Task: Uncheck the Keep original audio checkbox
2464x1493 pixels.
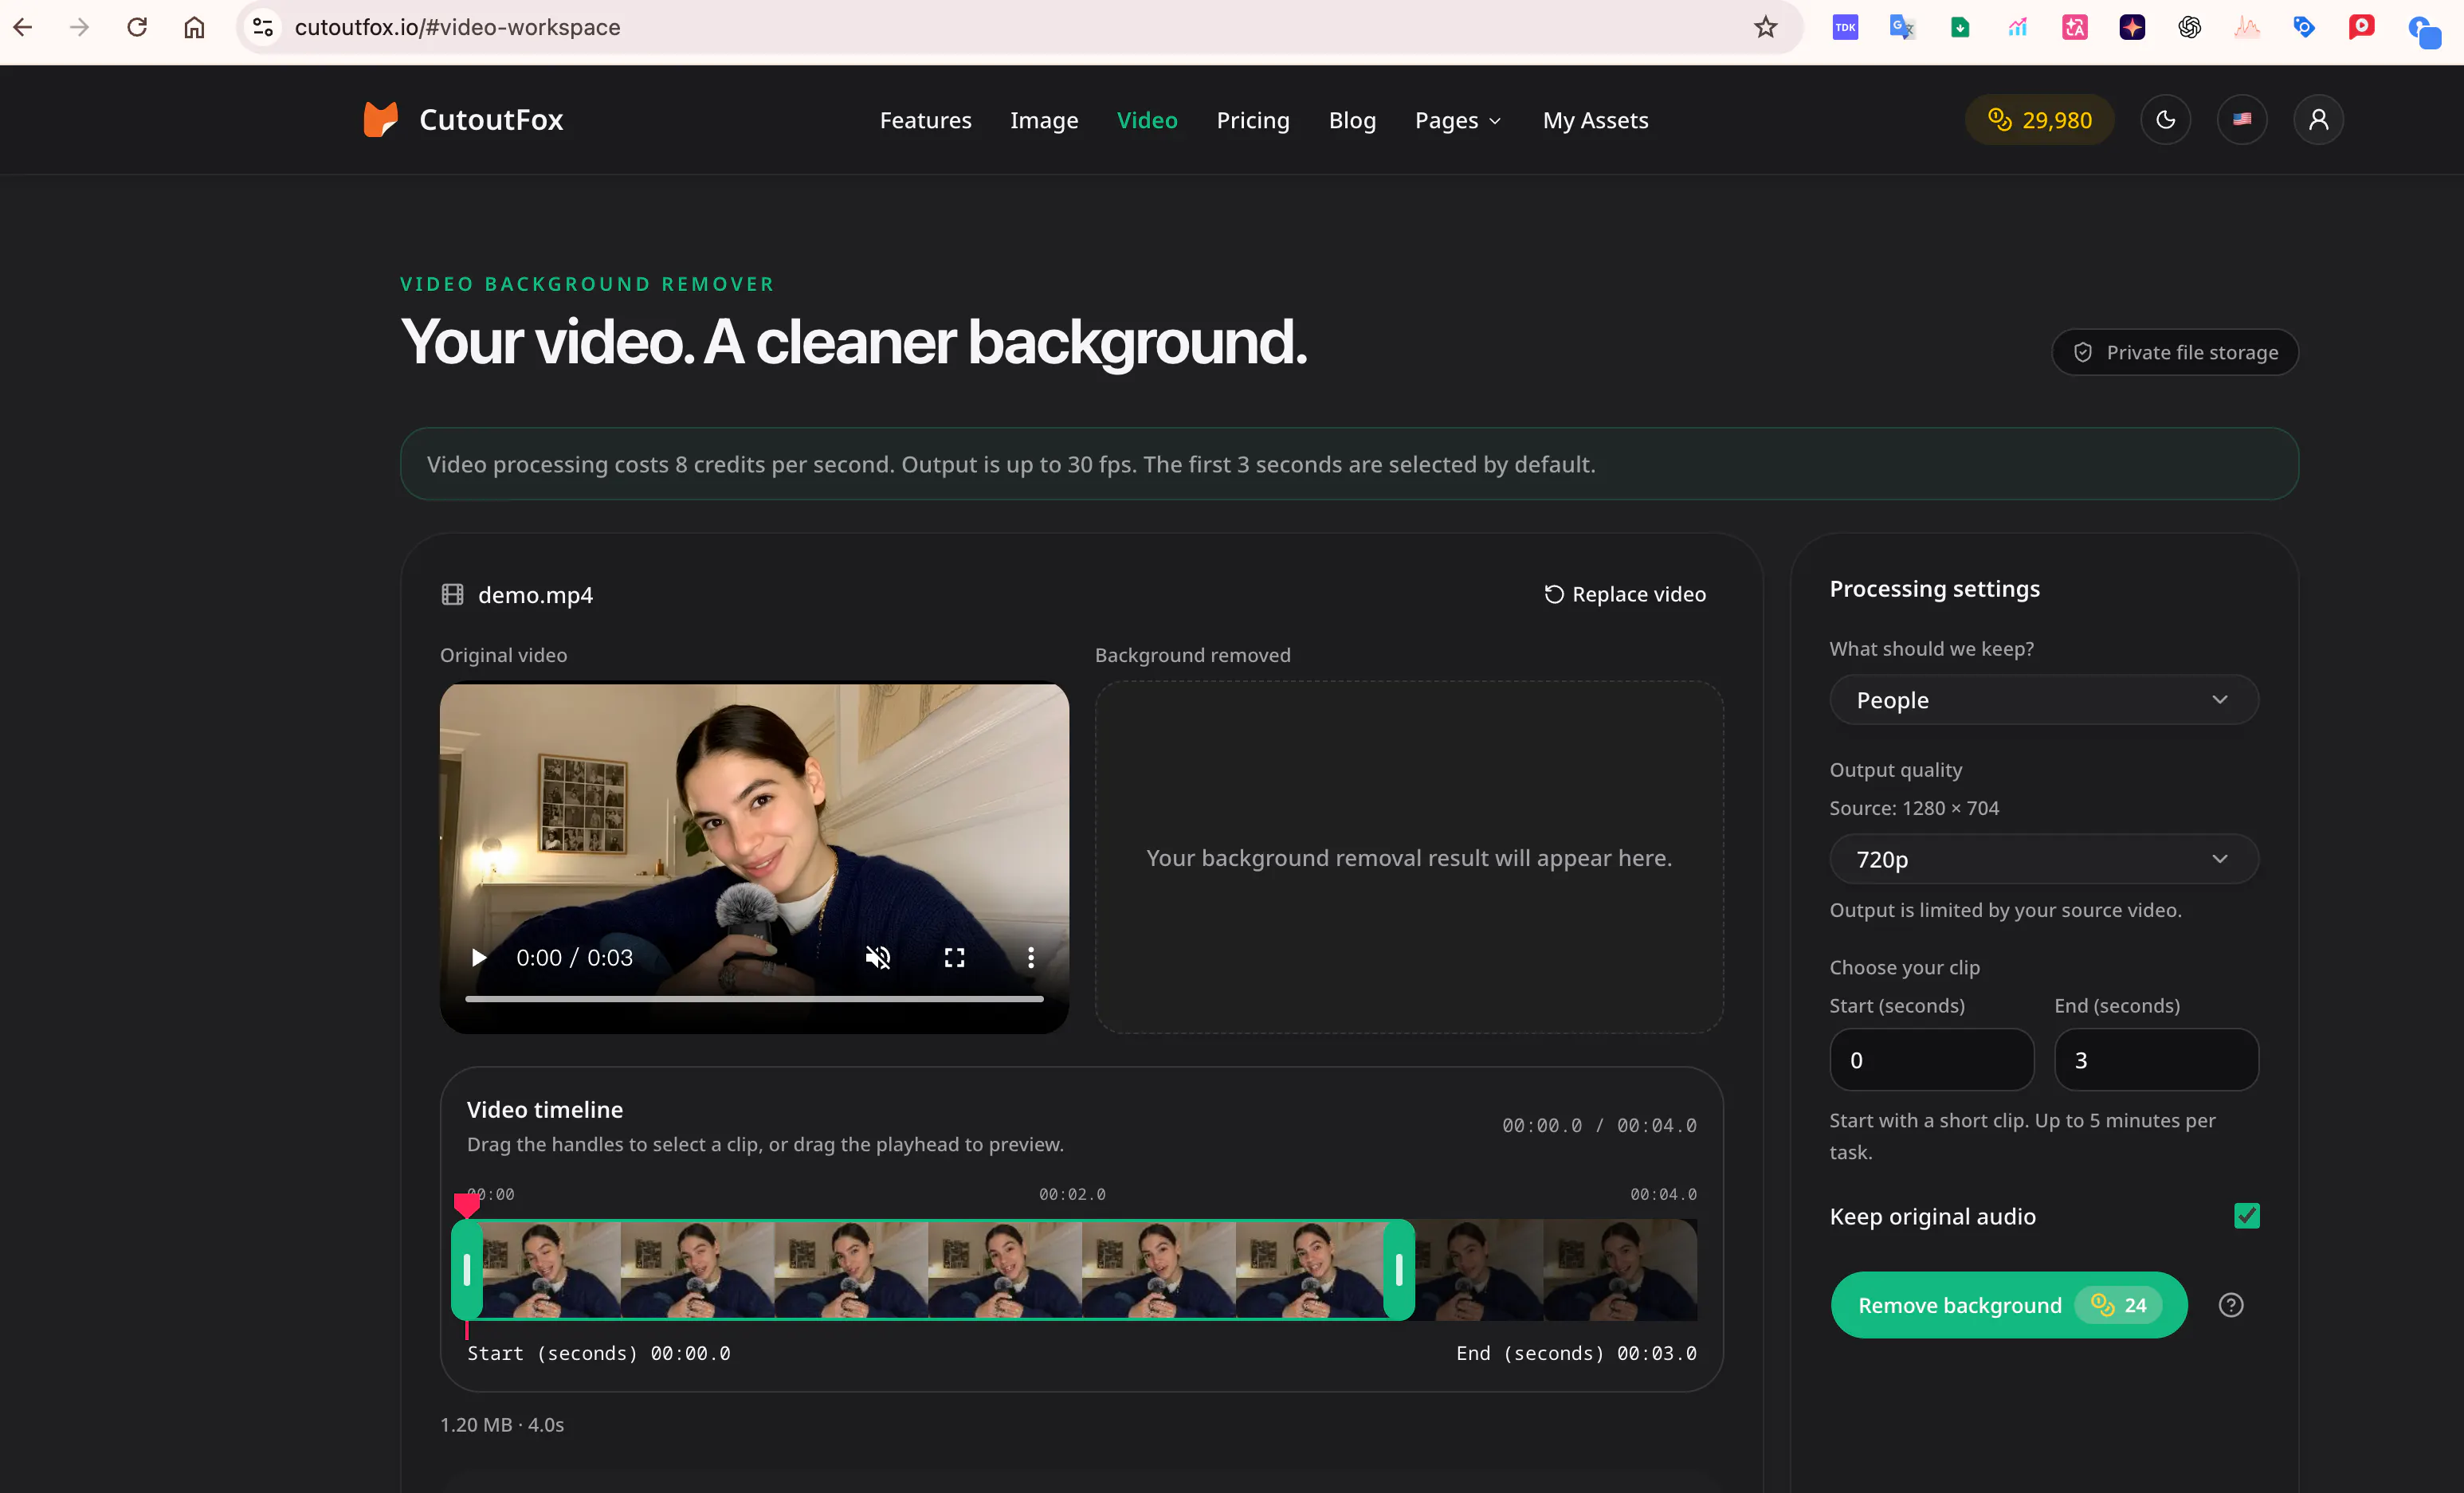Action: [x=2246, y=1216]
